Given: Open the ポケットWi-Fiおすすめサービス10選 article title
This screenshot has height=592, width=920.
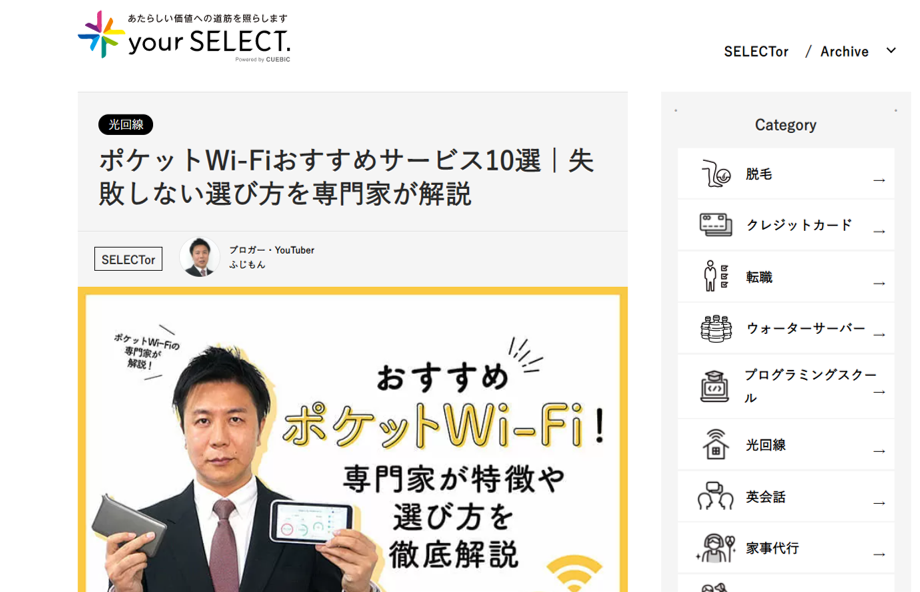Looking at the screenshot, I should (x=346, y=177).
